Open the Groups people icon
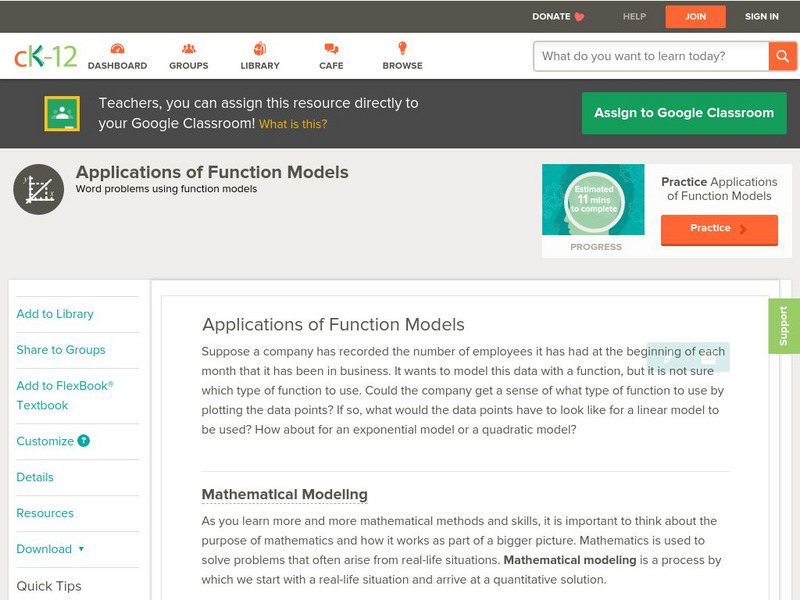This screenshot has width=800, height=600. tap(189, 49)
